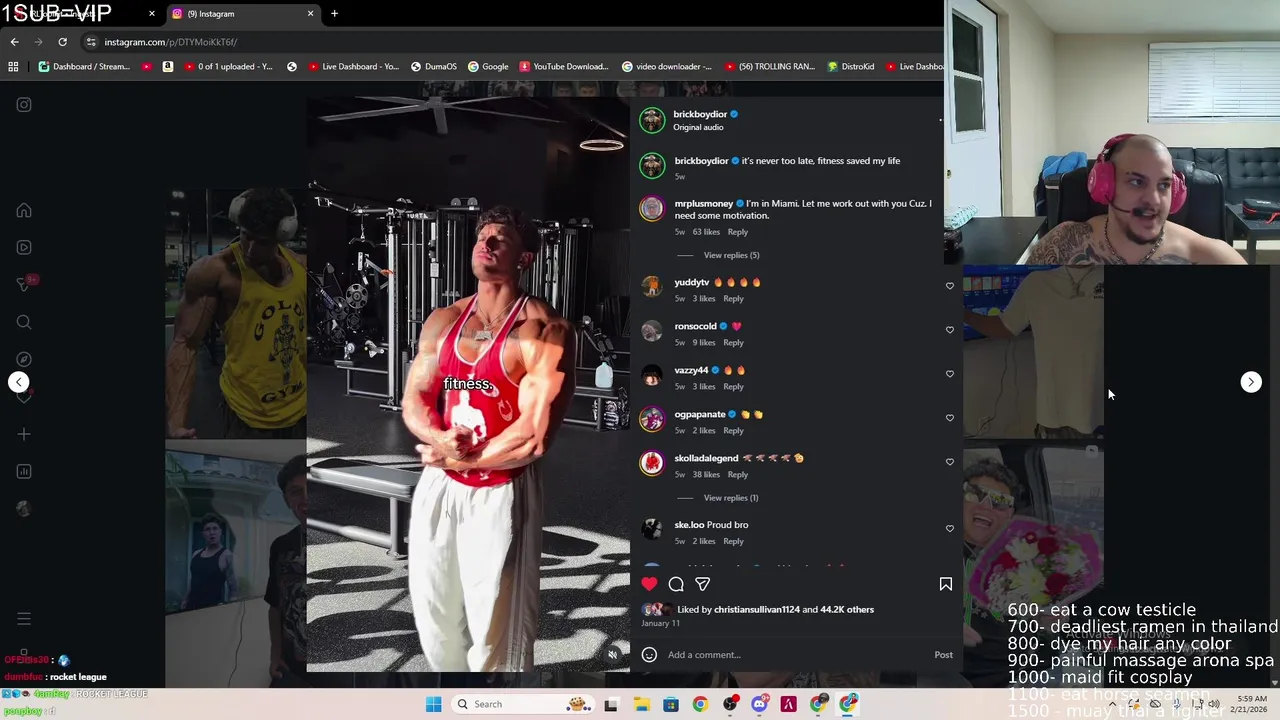Viewport: 1280px width, 720px height.
Task: Close the Instagram tab
Action: (310, 14)
